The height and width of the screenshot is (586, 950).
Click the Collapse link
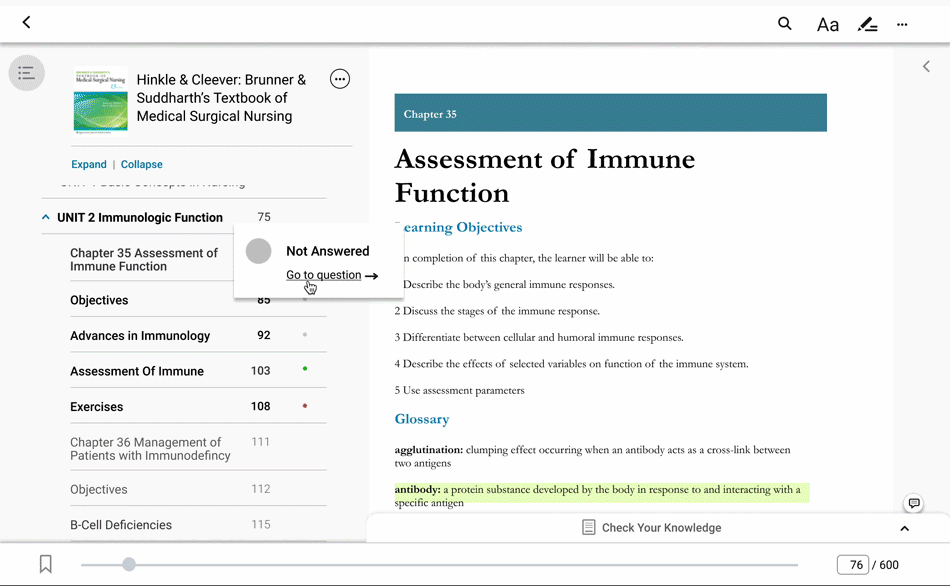point(142,164)
